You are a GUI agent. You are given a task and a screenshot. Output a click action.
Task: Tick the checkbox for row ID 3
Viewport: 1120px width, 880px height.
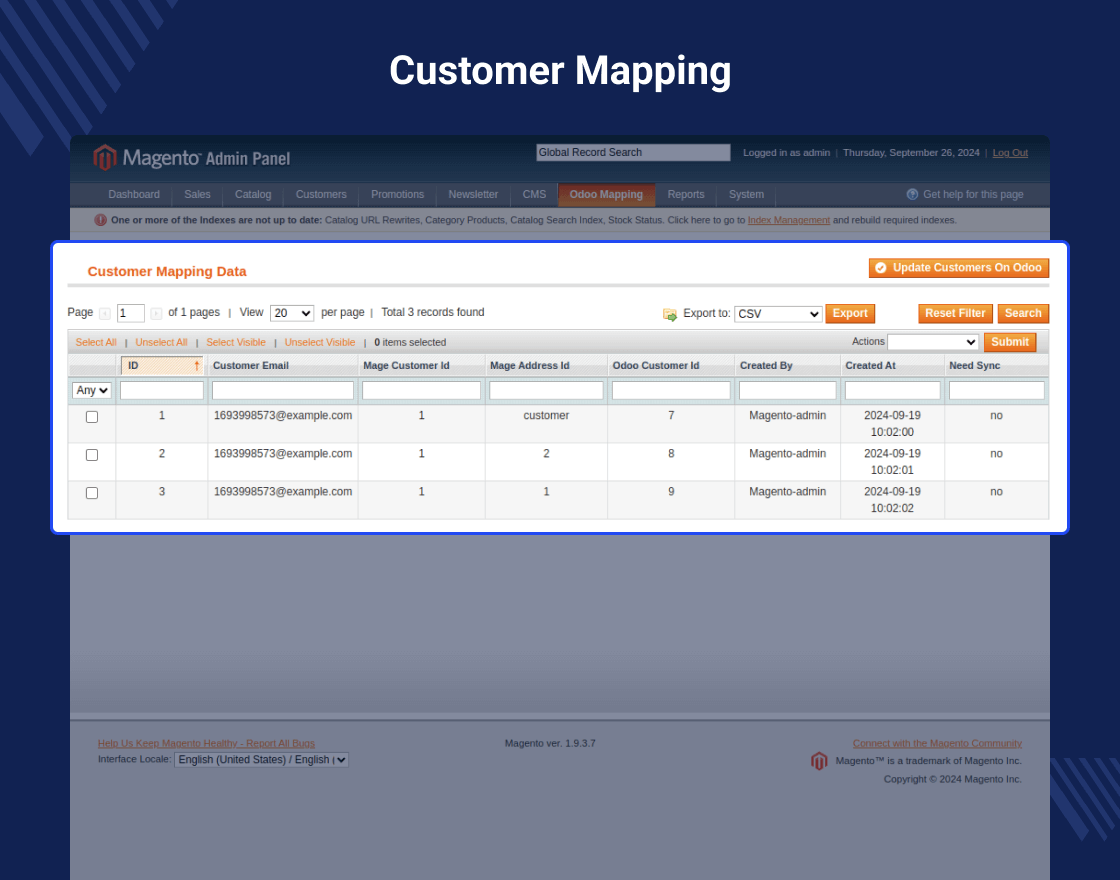click(x=92, y=493)
